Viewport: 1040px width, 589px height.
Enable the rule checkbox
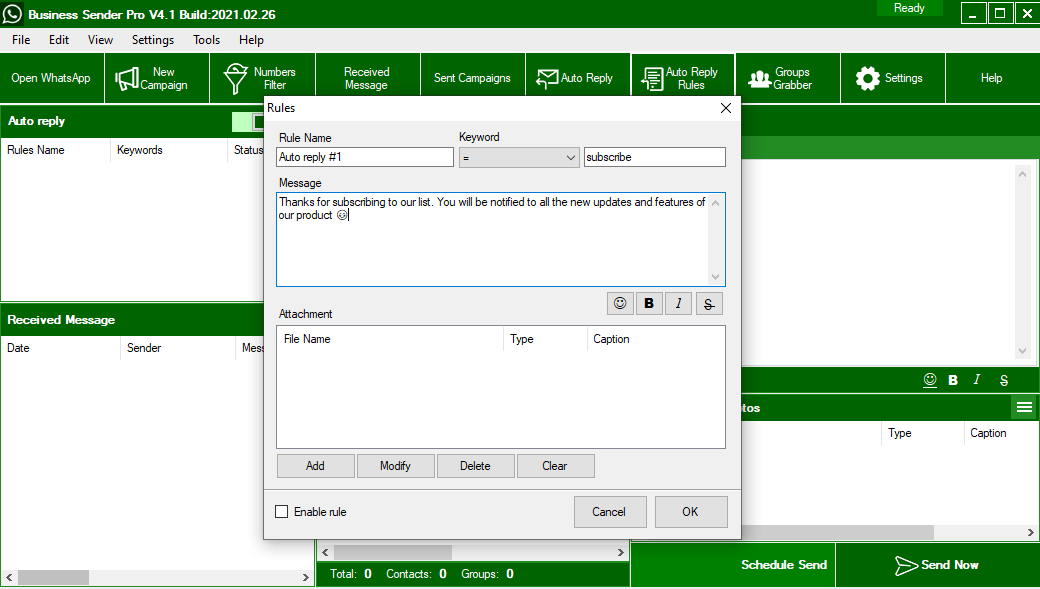281,511
